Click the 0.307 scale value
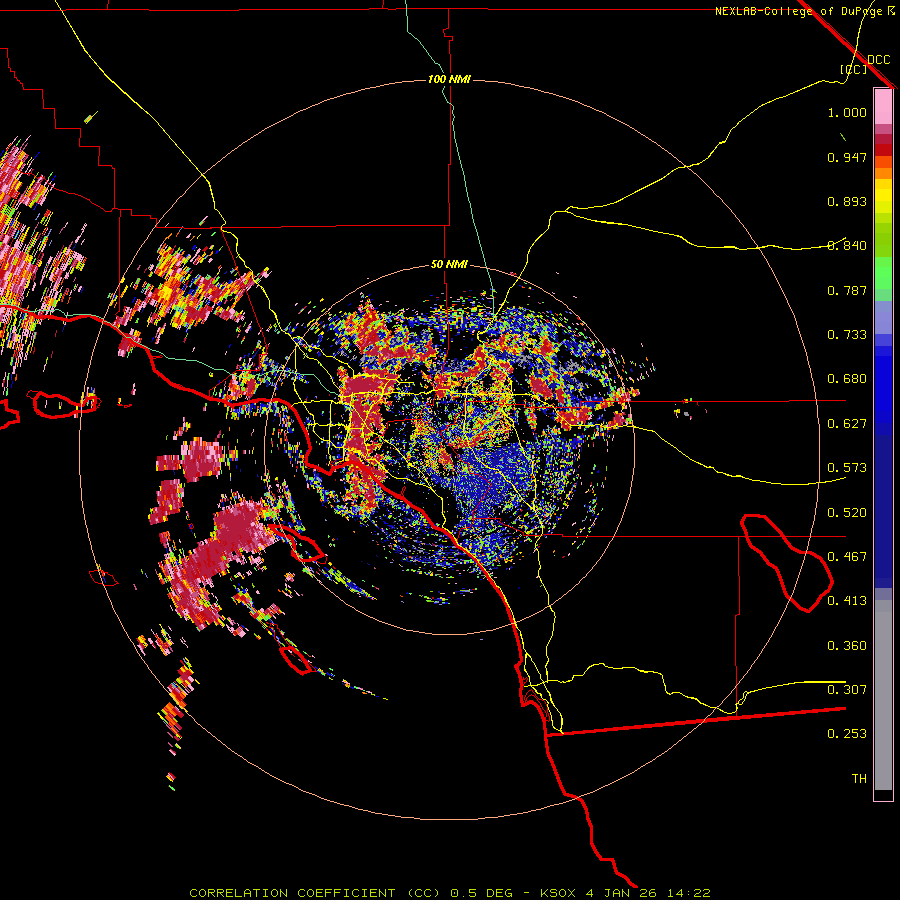 [x=847, y=690]
